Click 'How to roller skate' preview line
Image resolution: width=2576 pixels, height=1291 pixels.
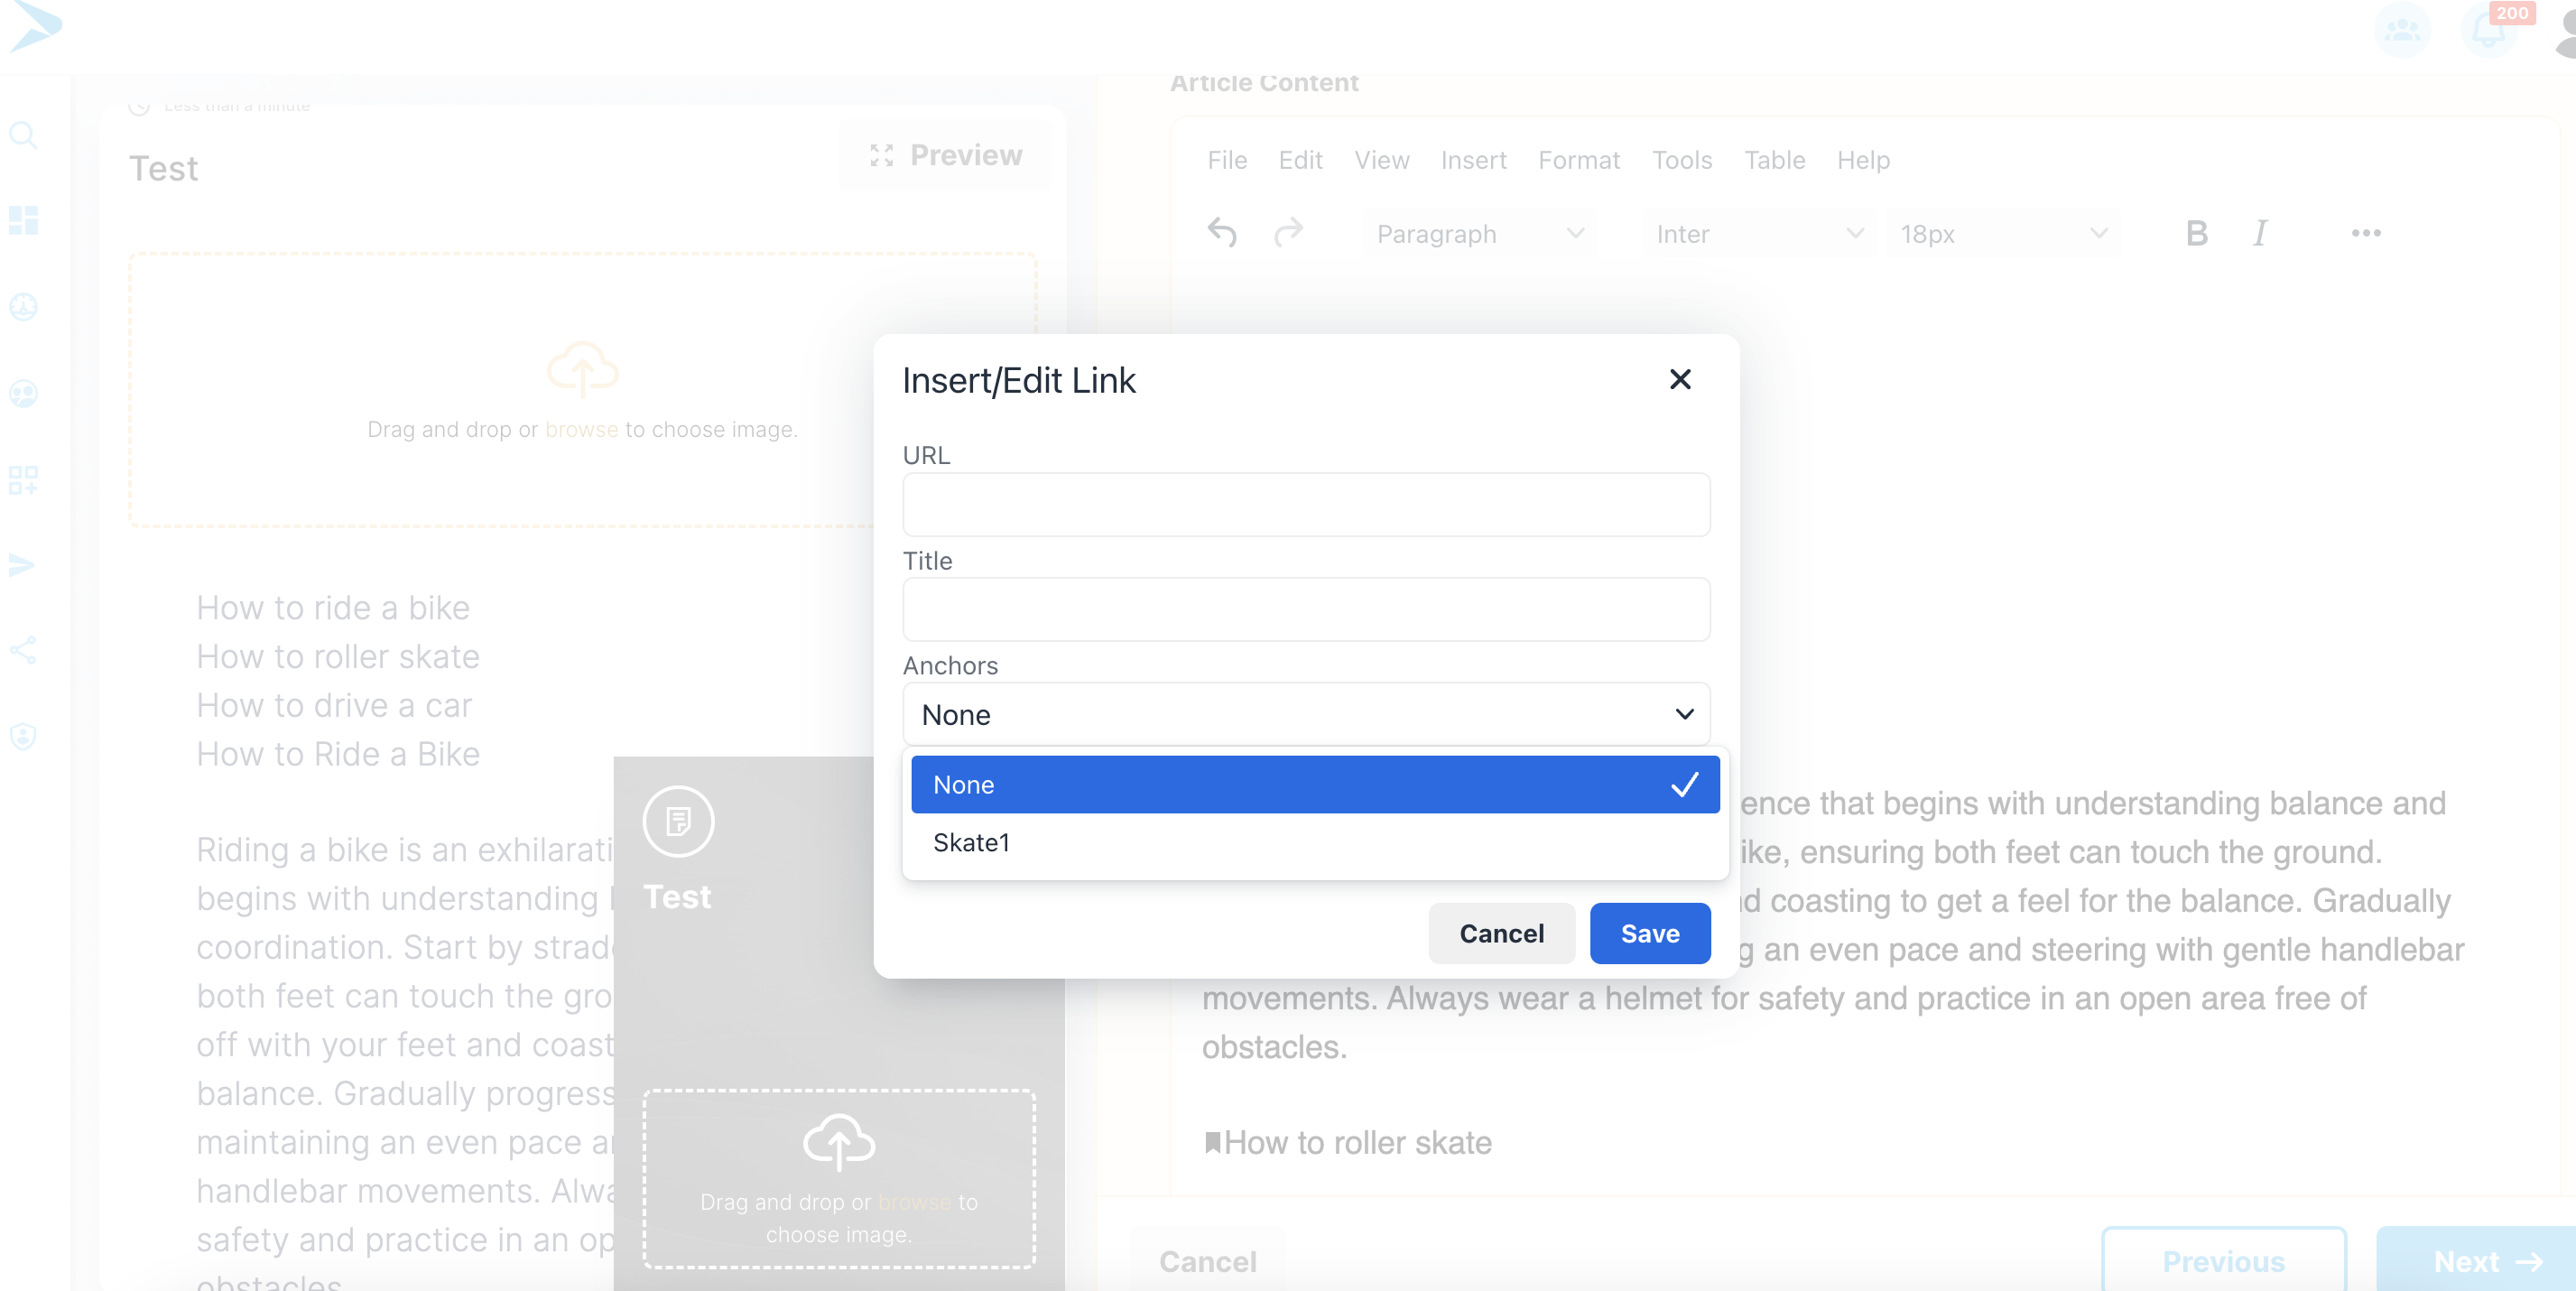click(x=338, y=657)
